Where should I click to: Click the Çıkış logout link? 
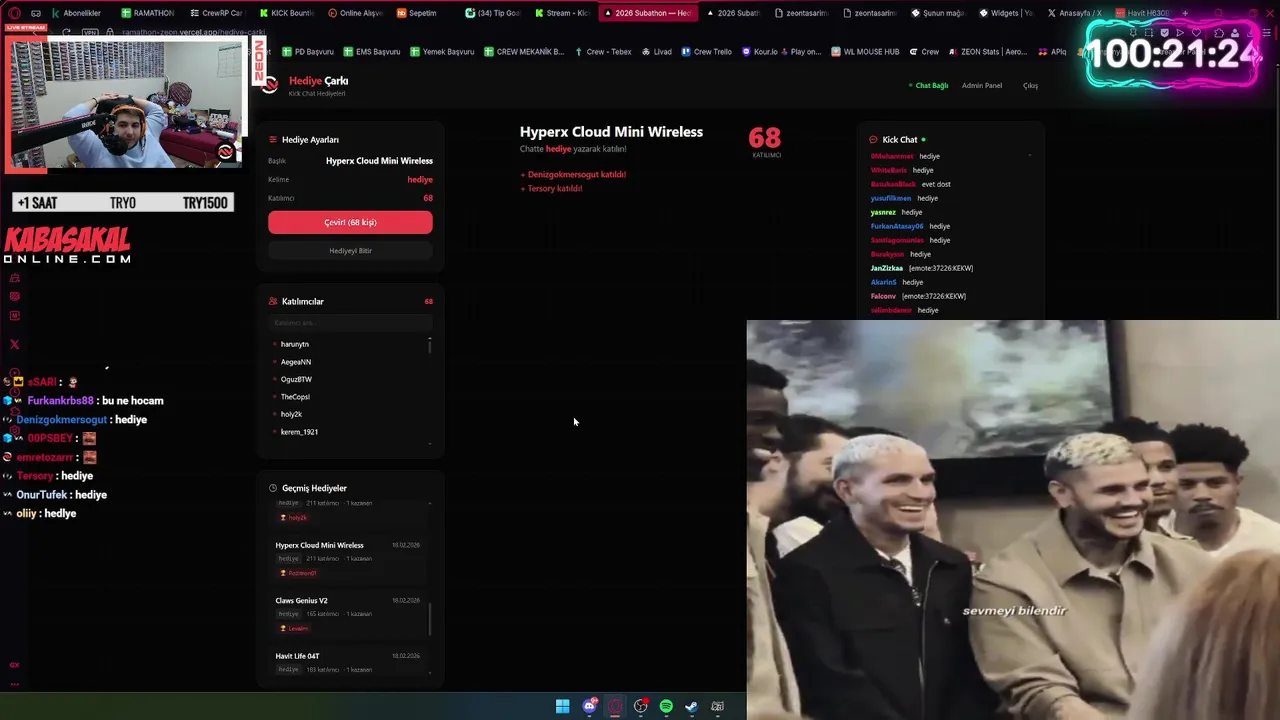tap(1030, 86)
